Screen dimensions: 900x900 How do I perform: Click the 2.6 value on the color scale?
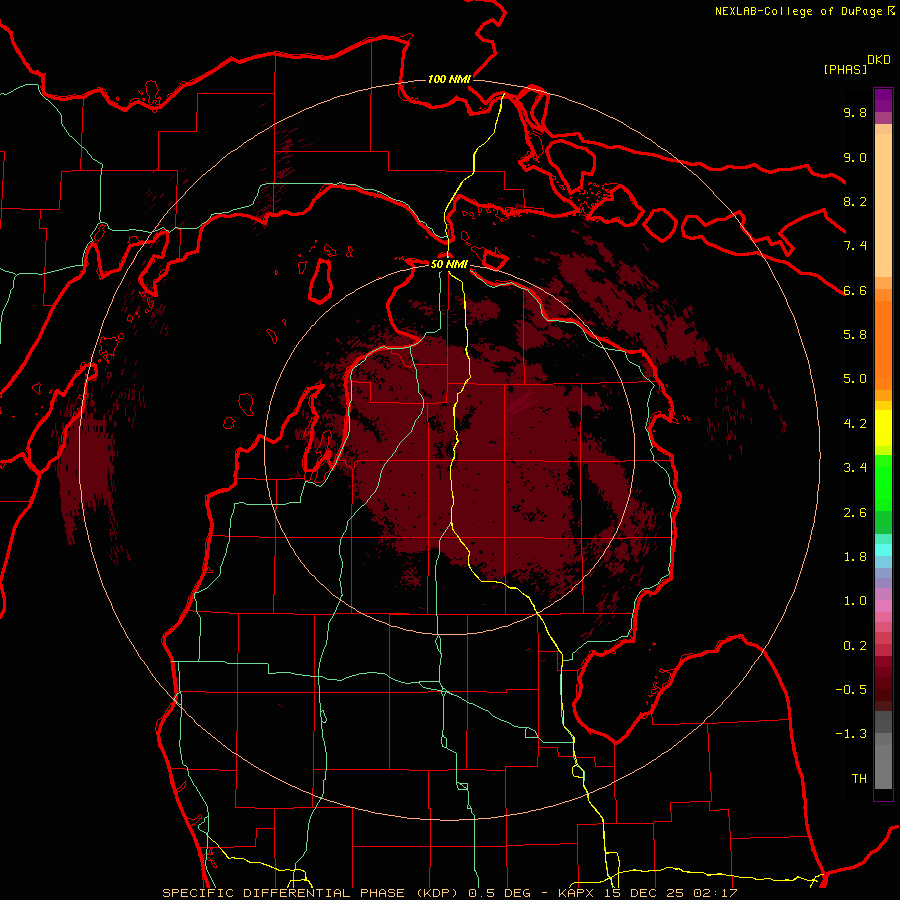click(x=855, y=513)
